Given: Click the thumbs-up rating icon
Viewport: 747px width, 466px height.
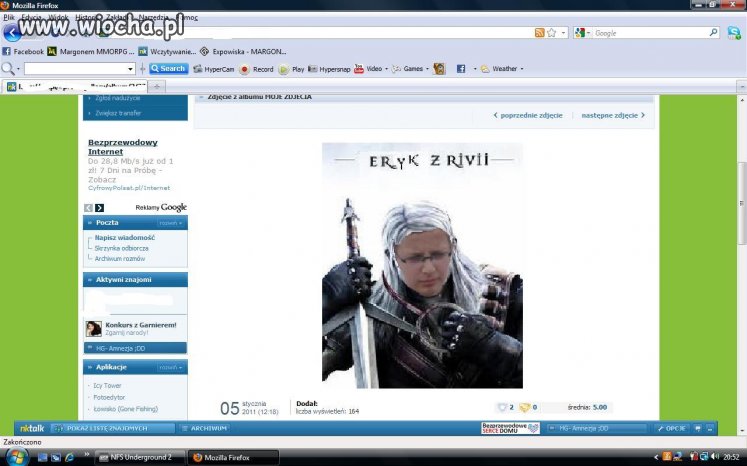Looking at the screenshot, I should coord(502,407).
